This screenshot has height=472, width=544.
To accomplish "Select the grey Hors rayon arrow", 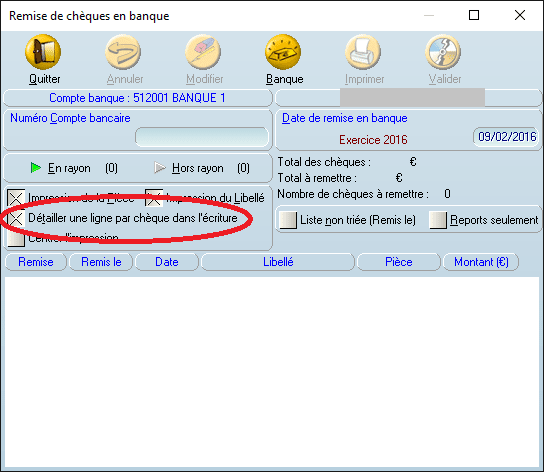I will 160,168.
